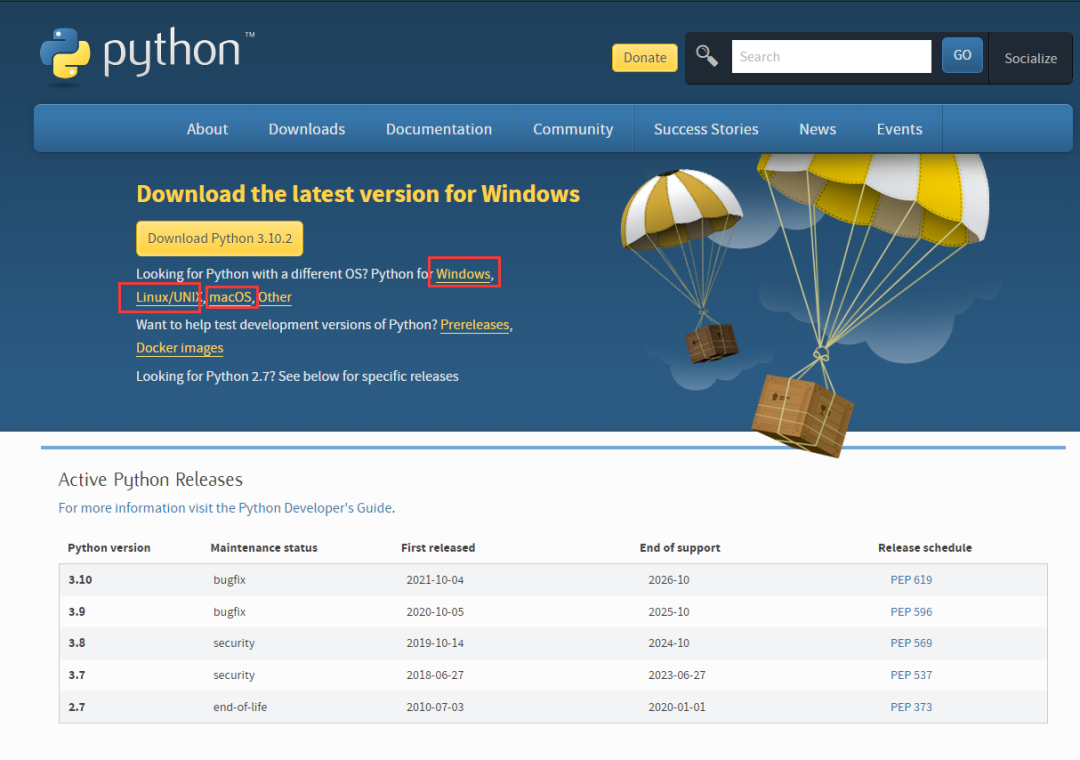The height and width of the screenshot is (760, 1080).
Task: Open the Community menu
Action: [573, 129]
